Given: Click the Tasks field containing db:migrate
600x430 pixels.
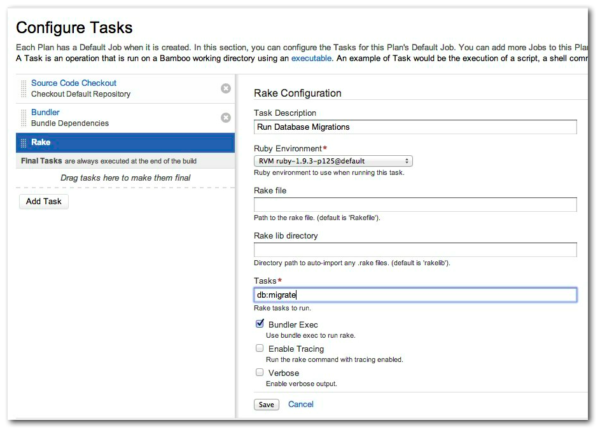Looking at the screenshot, I should tap(415, 295).
